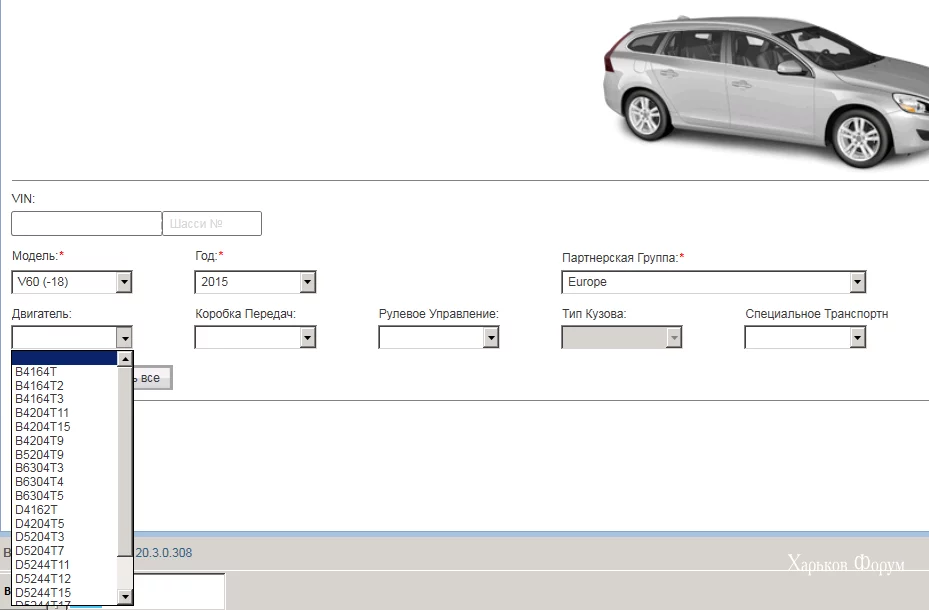Image resolution: width=929 pixels, height=610 pixels.
Task: Click the Шасси № input field
Action: (212, 223)
